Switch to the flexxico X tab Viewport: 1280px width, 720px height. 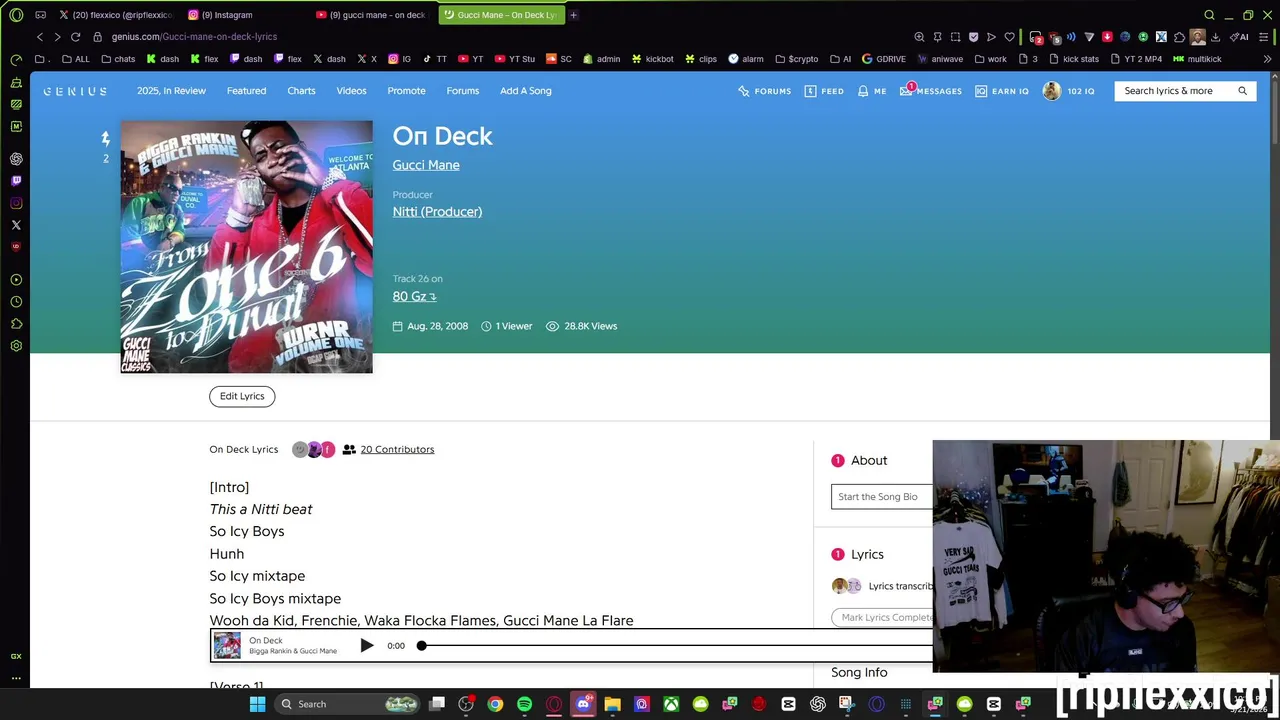click(x=115, y=15)
